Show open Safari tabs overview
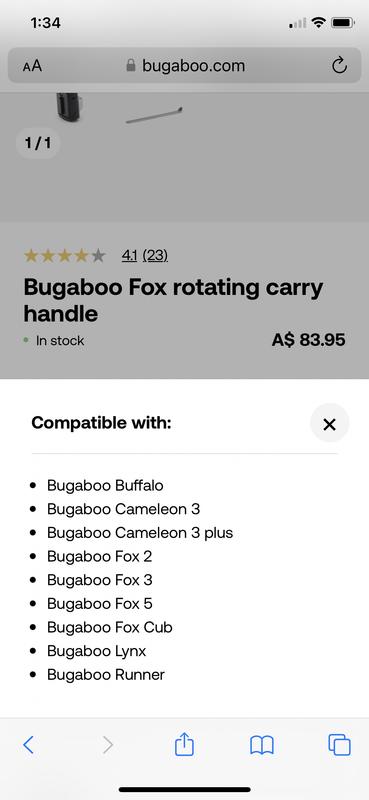This screenshot has height=800, width=369. click(339, 744)
